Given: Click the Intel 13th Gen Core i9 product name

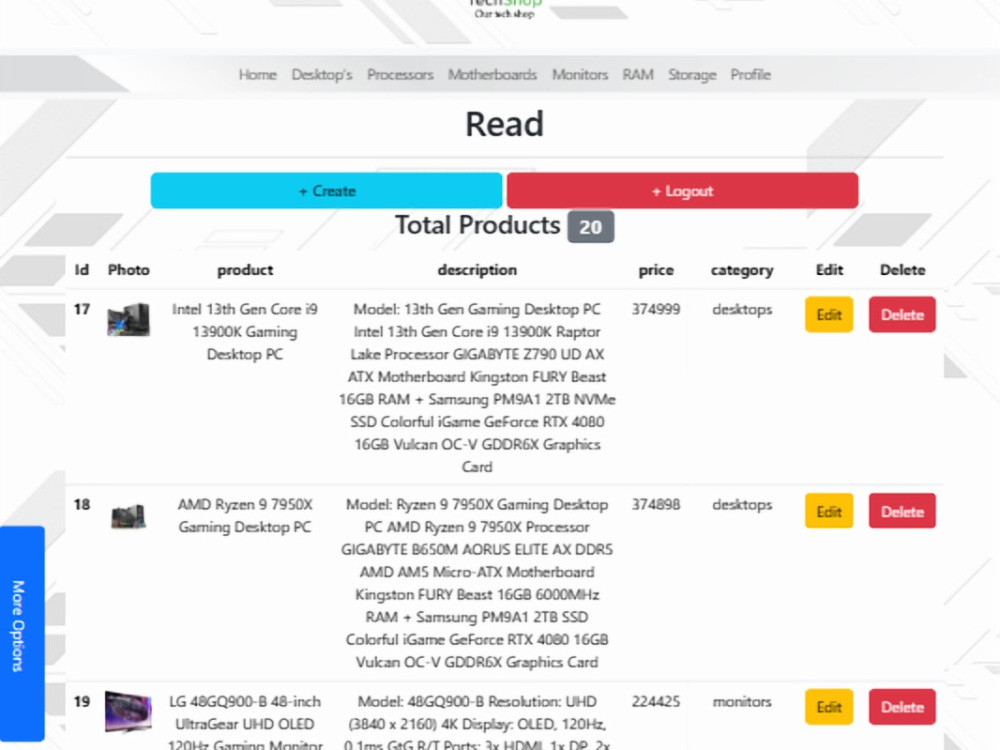Looking at the screenshot, I should [245, 332].
